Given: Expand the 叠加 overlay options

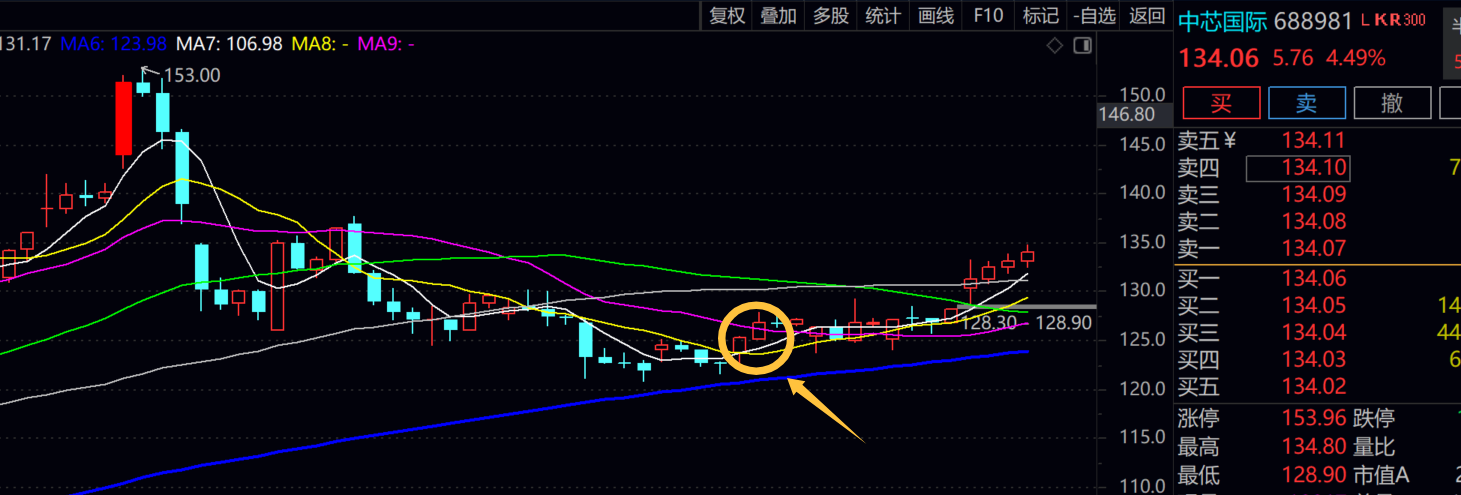Looking at the screenshot, I should tap(779, 15).
